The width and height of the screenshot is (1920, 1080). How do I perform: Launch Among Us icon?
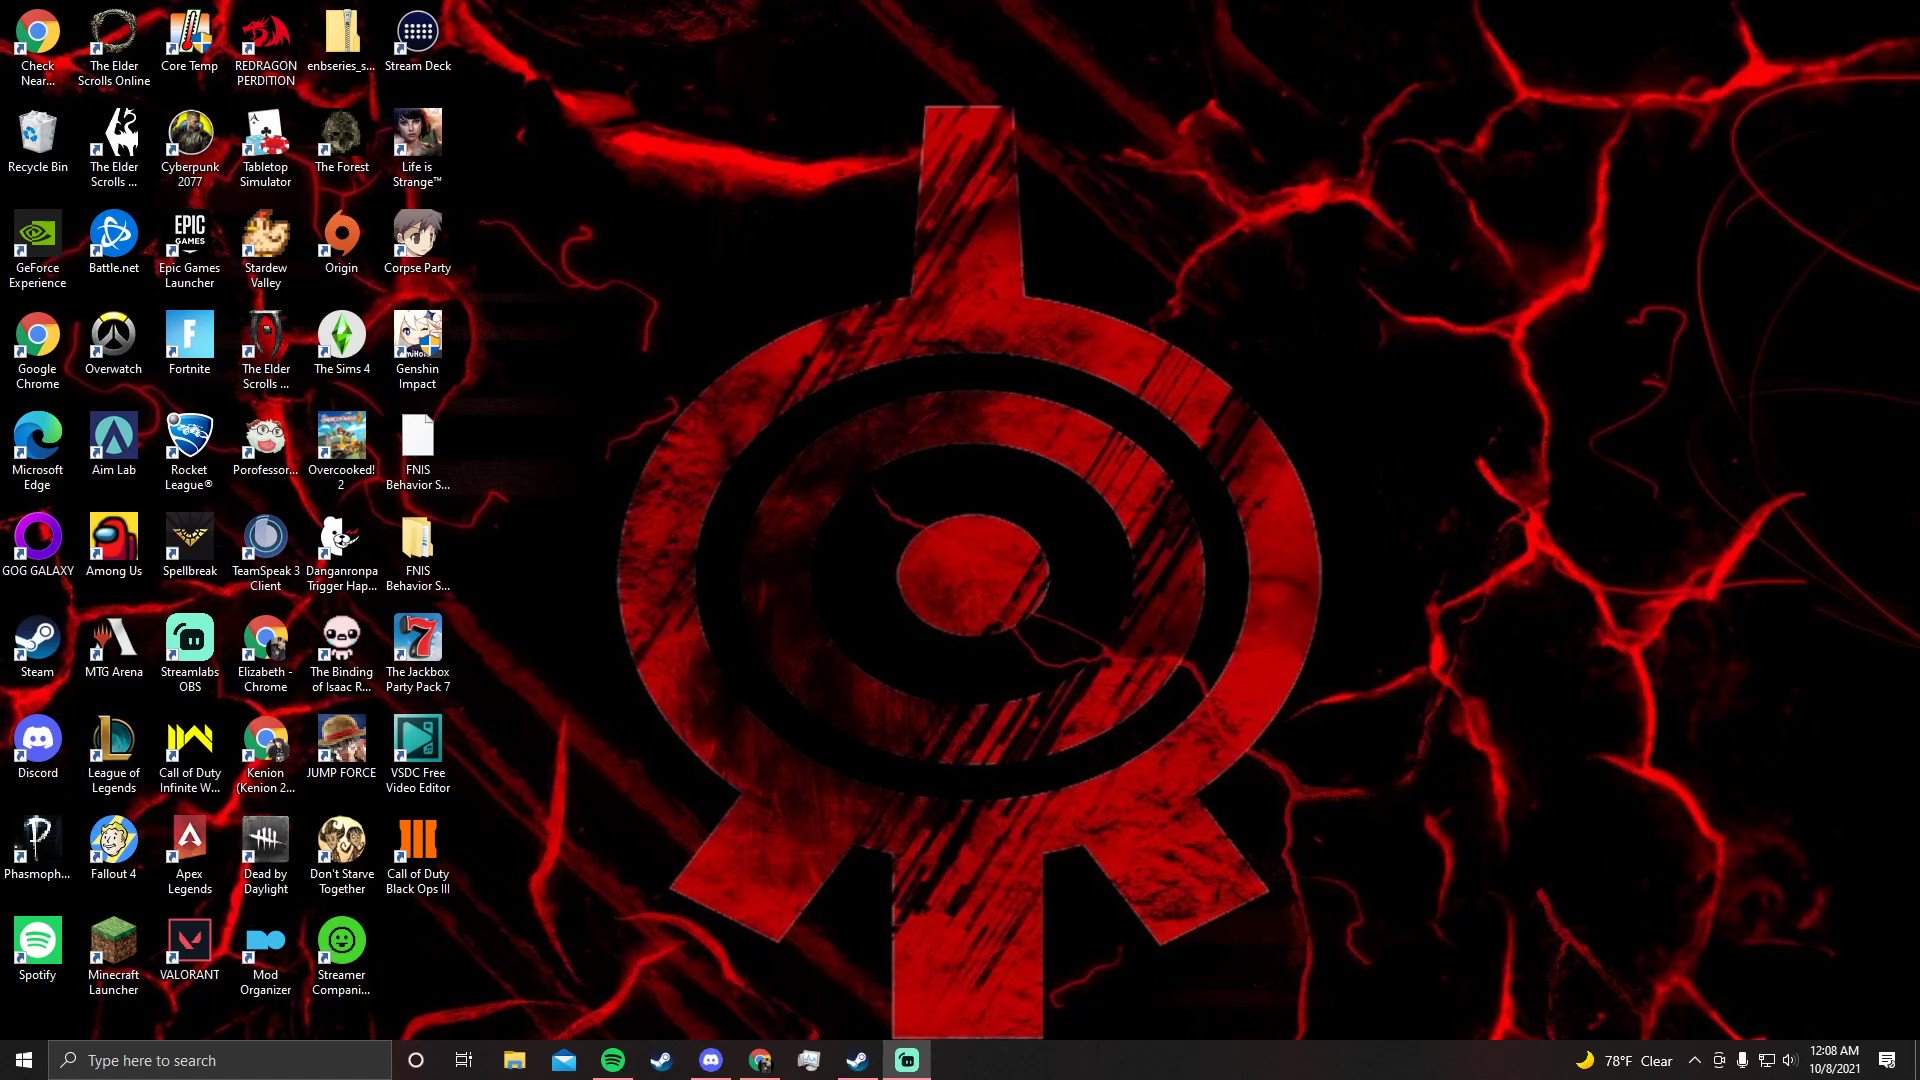[114, 546]
